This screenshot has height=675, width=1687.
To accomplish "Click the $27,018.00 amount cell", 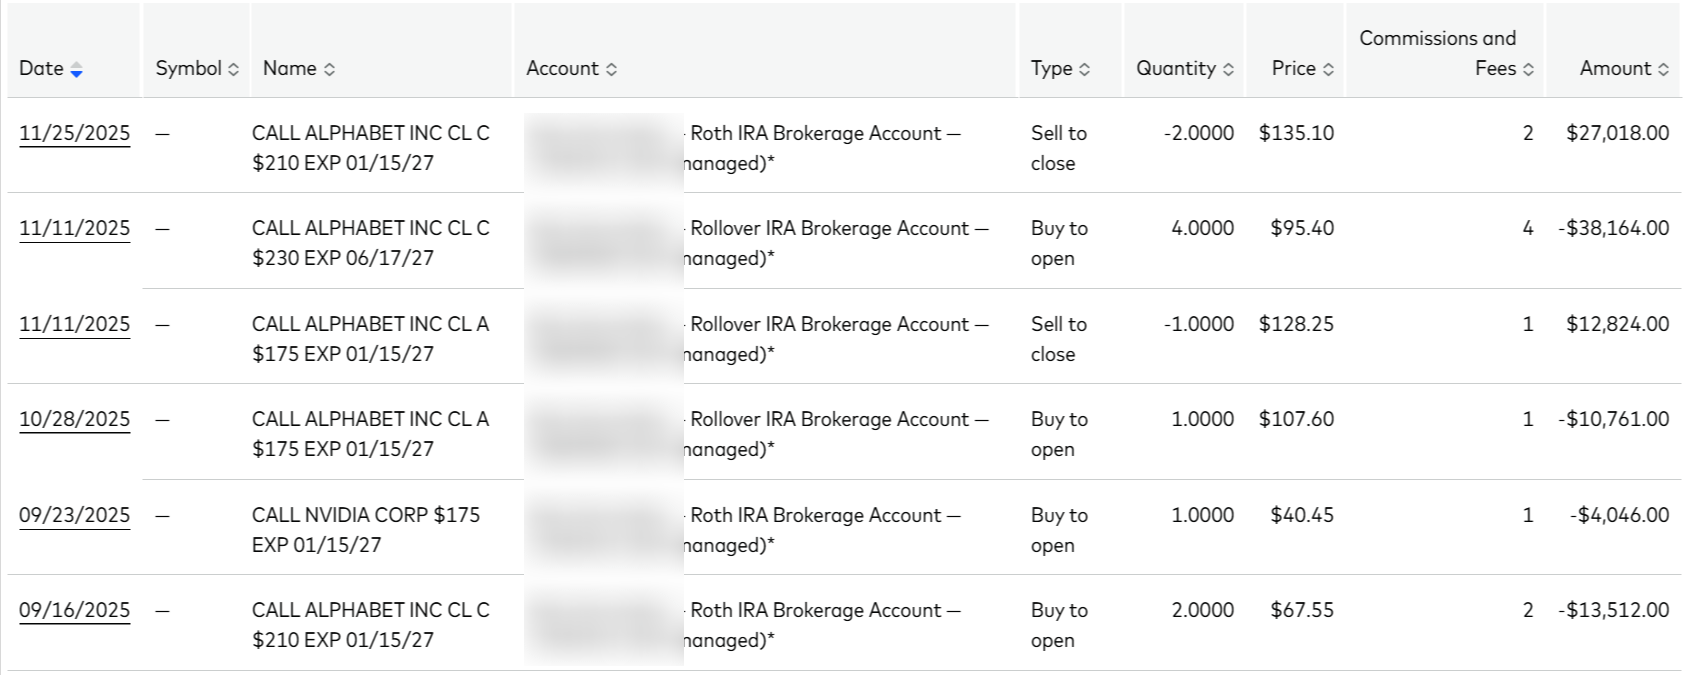I will coord(1617,133).
